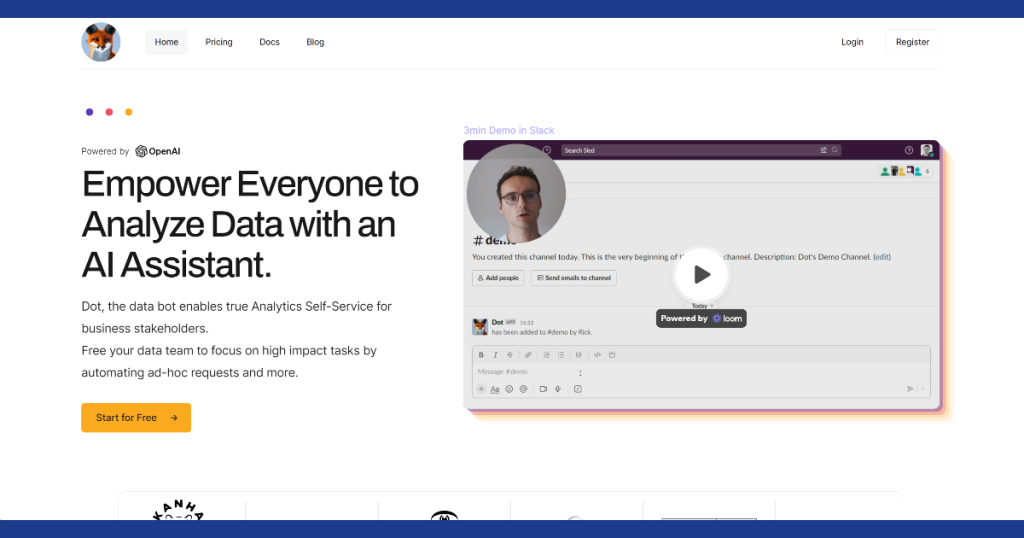Image resolution: width=1024 pixels, height=538 pixels.
Task: Click the code block icon in Slack composer
Action: (x=612, y=355)
